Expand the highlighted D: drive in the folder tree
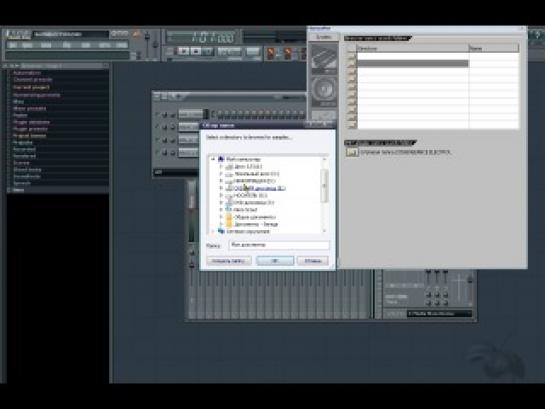 point(221,188)
